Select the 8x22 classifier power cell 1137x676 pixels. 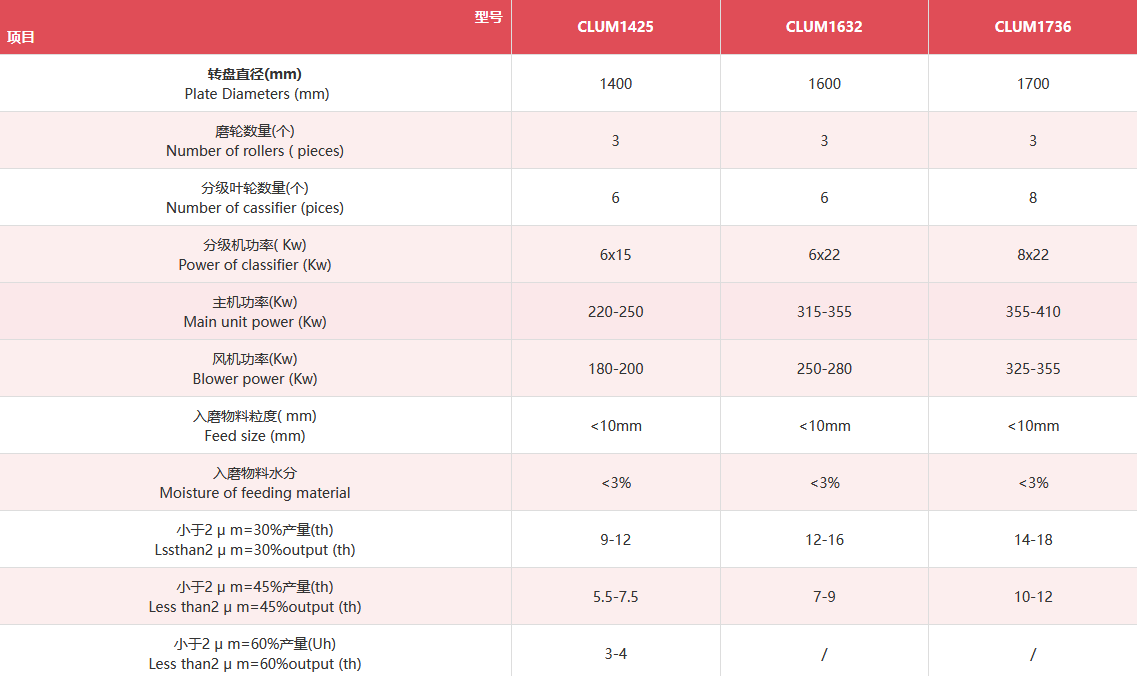pos(1033,255)
